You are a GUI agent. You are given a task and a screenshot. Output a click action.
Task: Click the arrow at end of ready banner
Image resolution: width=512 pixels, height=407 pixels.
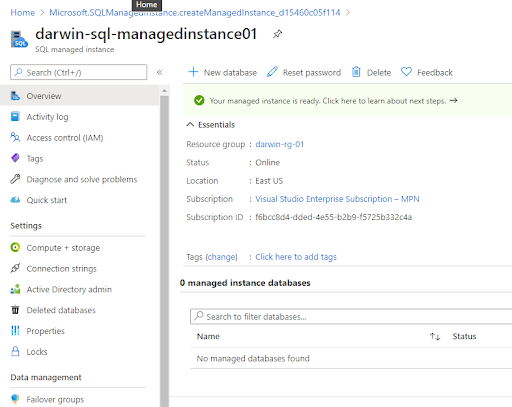coord(453,100)
